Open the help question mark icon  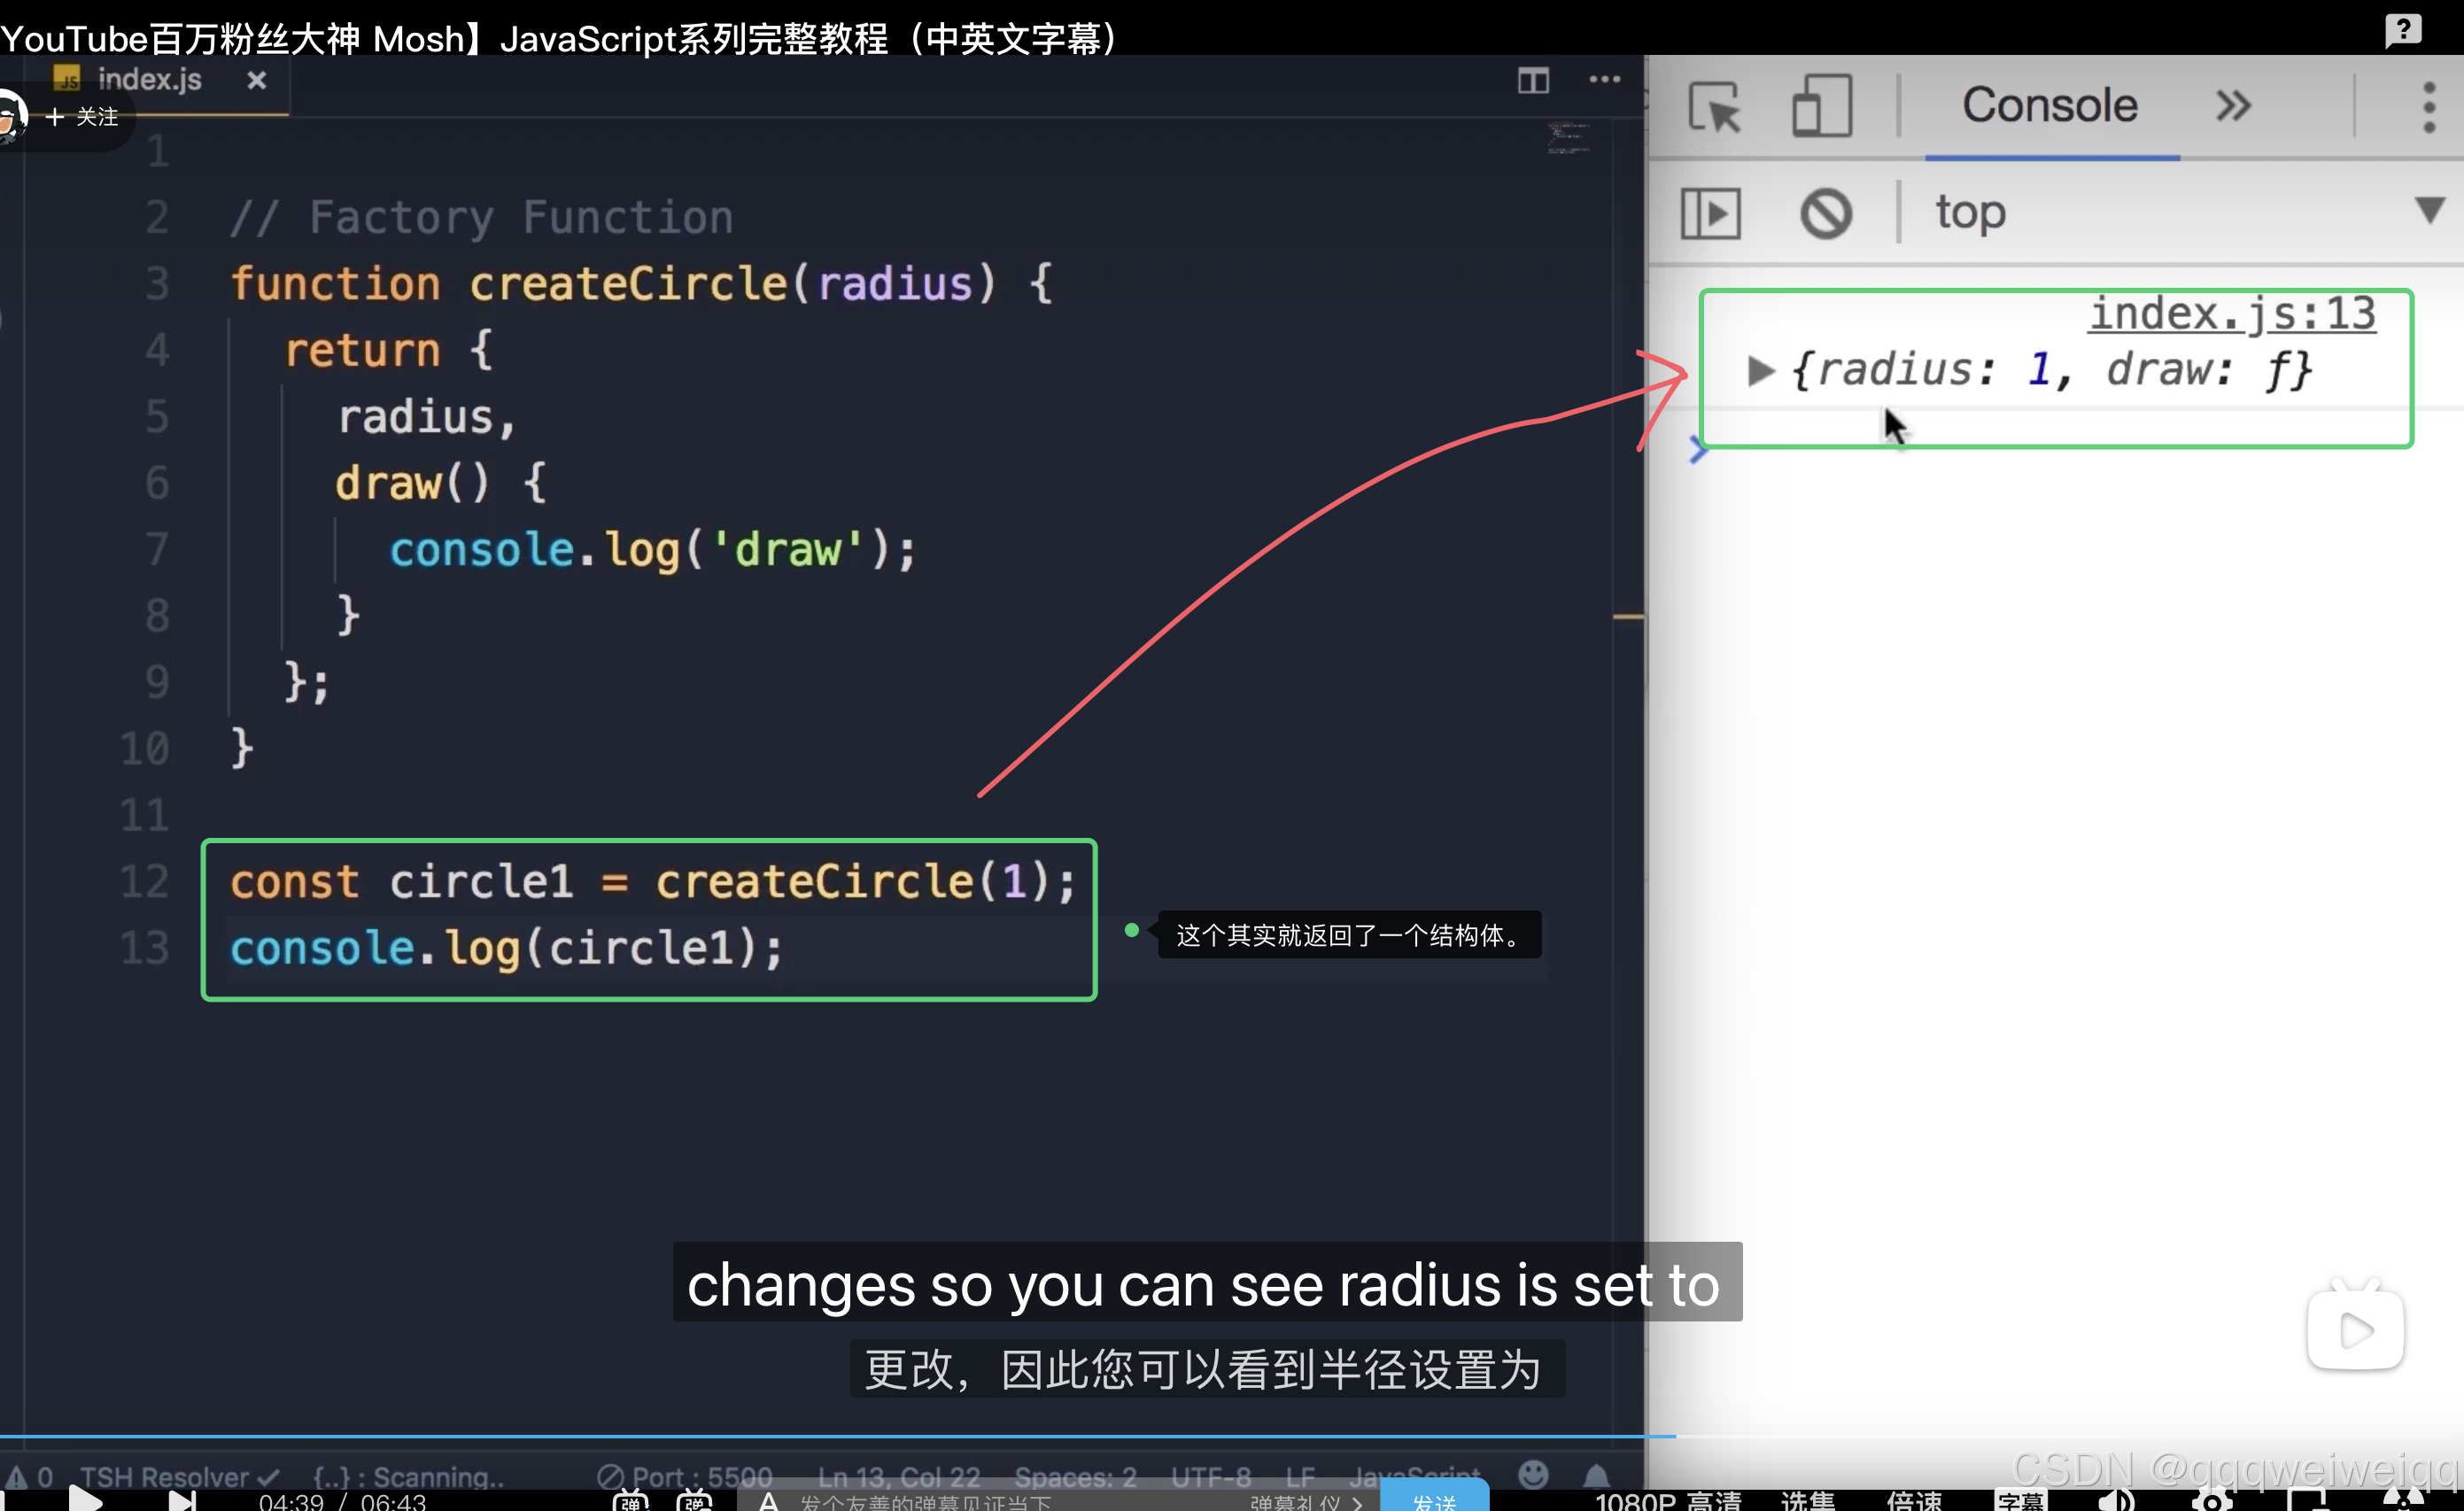coord(2402,30)
